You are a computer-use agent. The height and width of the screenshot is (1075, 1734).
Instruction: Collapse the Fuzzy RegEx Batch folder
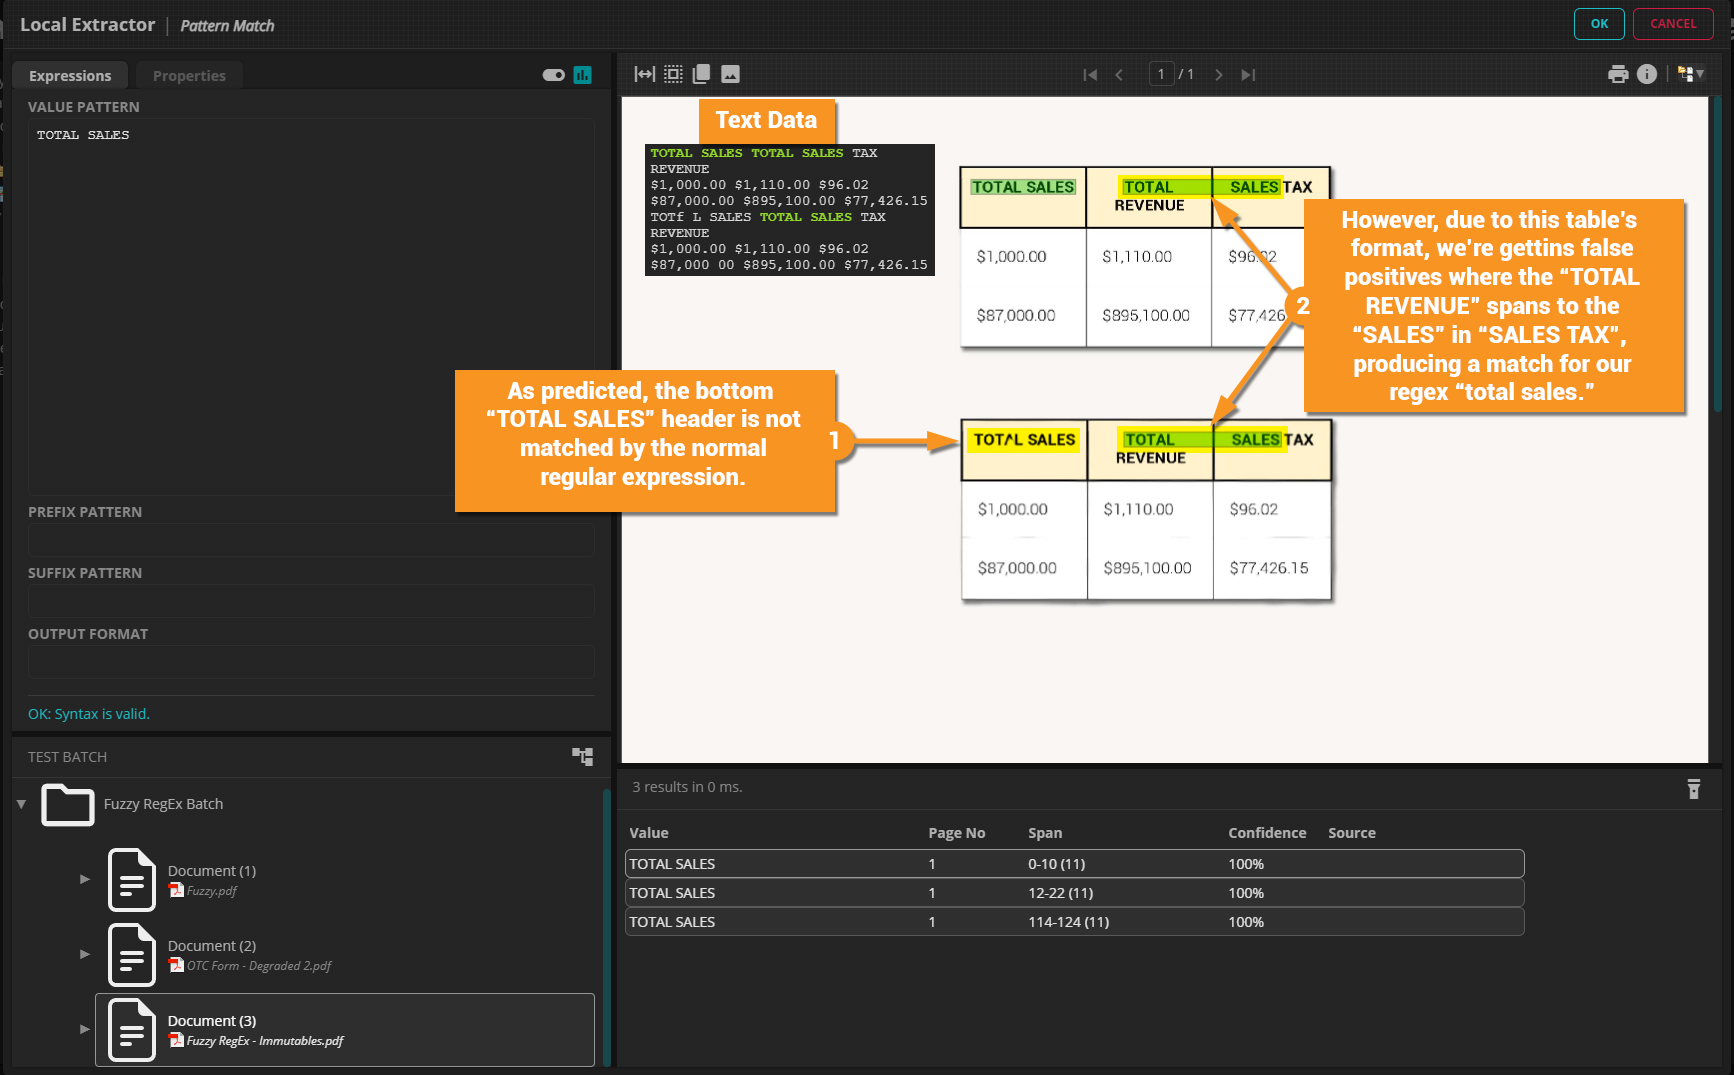21,804
